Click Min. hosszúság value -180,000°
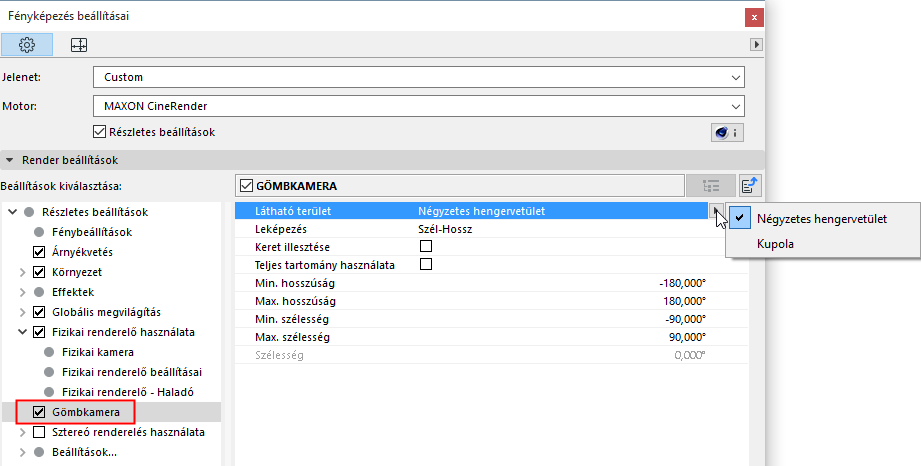 (682, 283)
